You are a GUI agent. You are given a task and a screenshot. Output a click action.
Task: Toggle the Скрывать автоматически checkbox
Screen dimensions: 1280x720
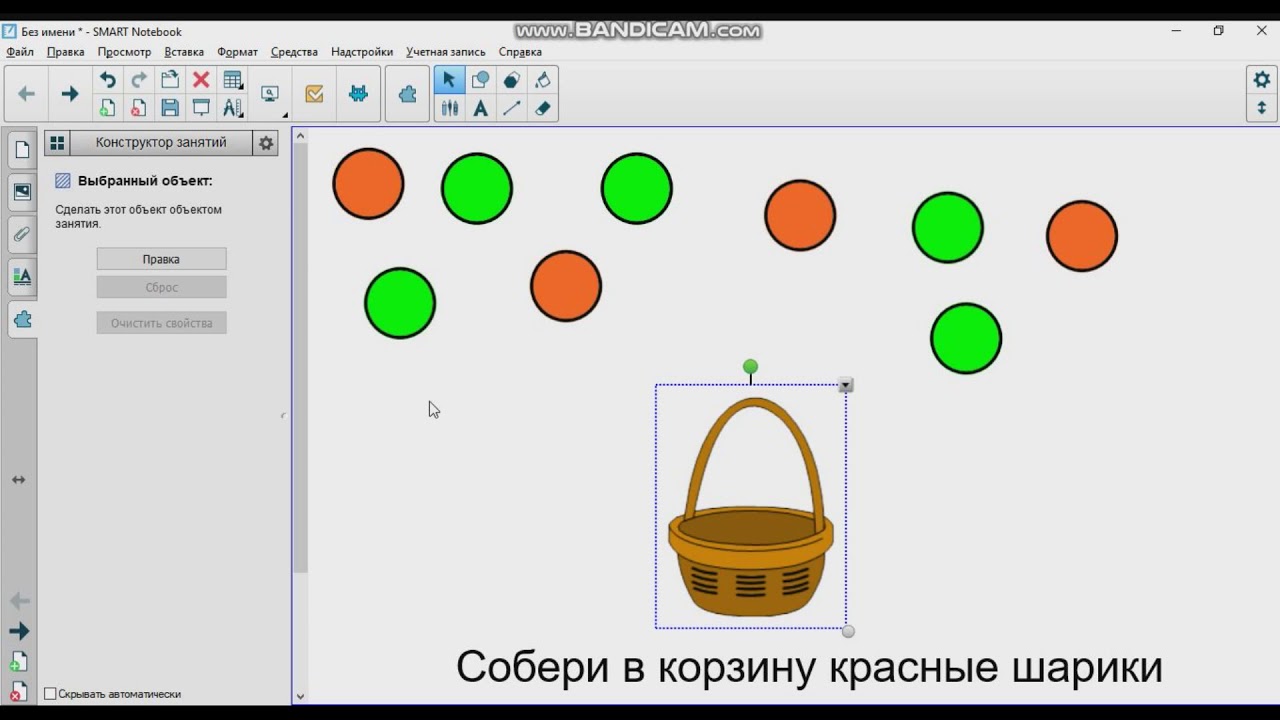[50, 693]
